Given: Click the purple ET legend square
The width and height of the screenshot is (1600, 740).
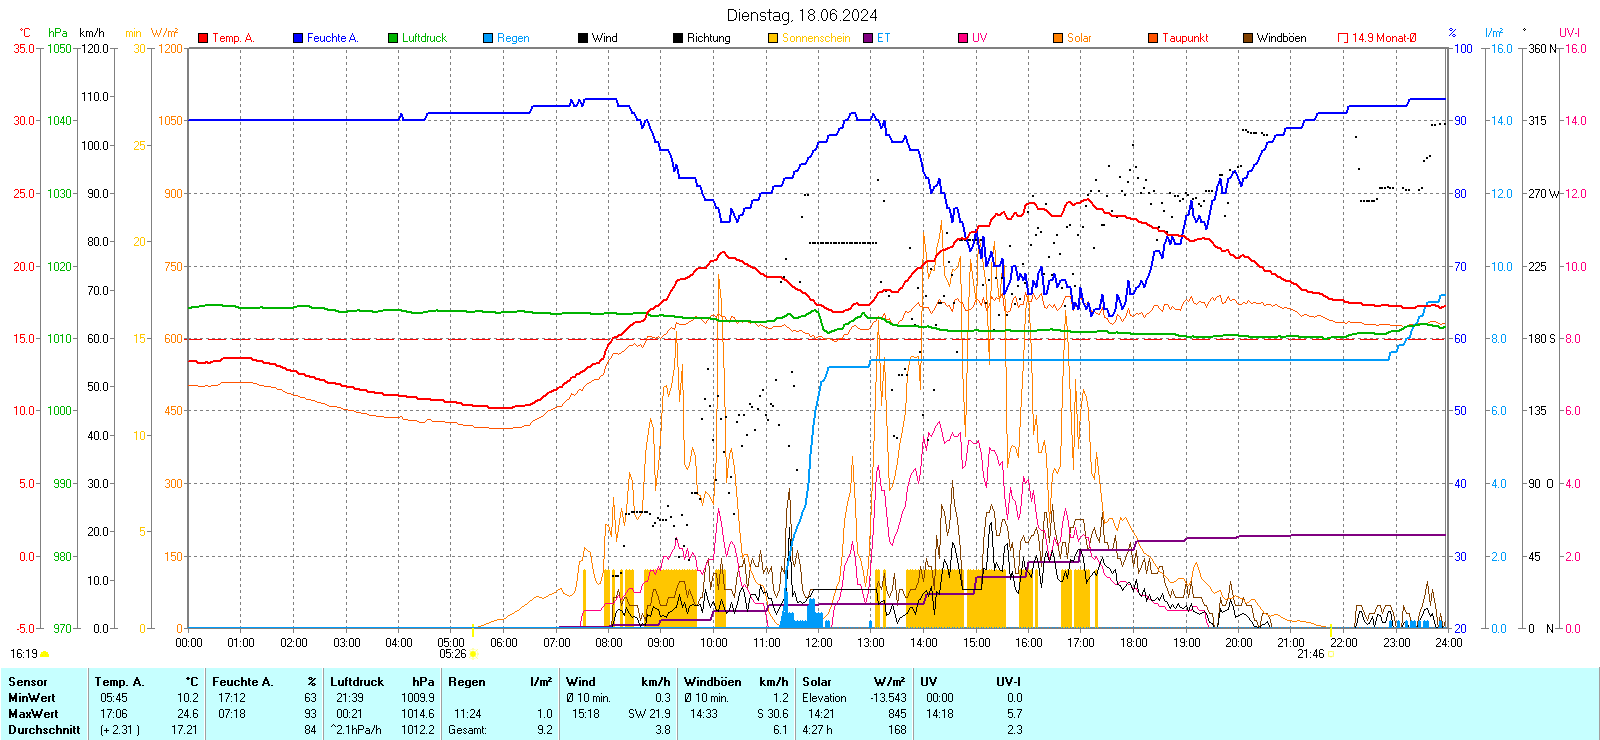Looking at the screenshot, I should [x=868, y=38].
